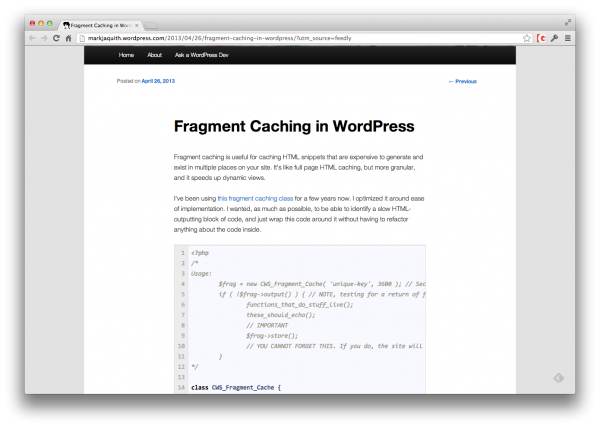Open the browser home icon
Image resolution: width=600 pixels, height=428 pixels.
point(68,38)
